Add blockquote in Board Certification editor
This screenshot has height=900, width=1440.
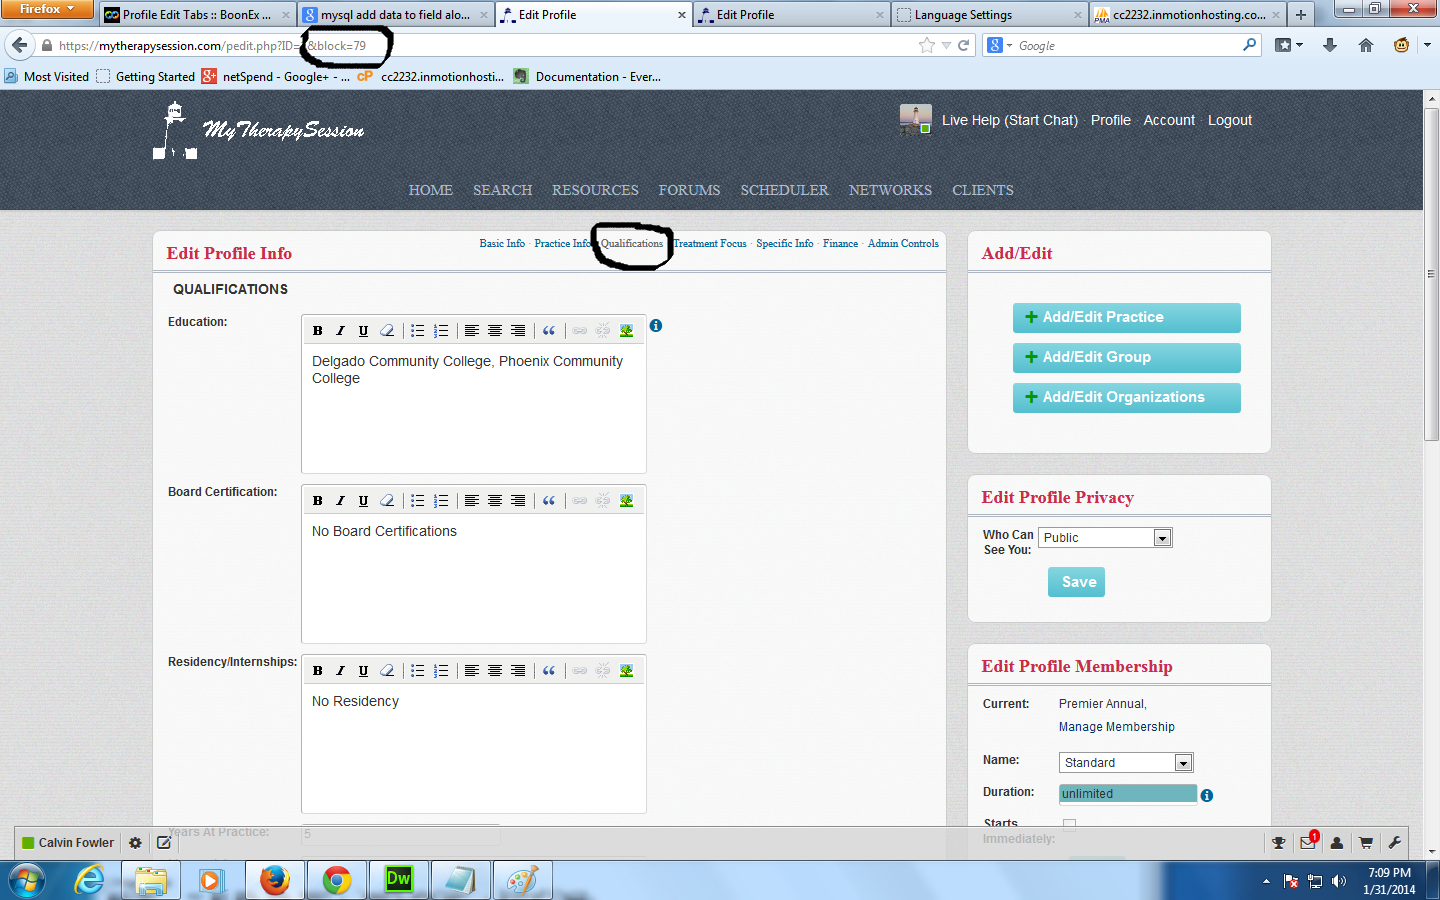(x=548, y=501)
